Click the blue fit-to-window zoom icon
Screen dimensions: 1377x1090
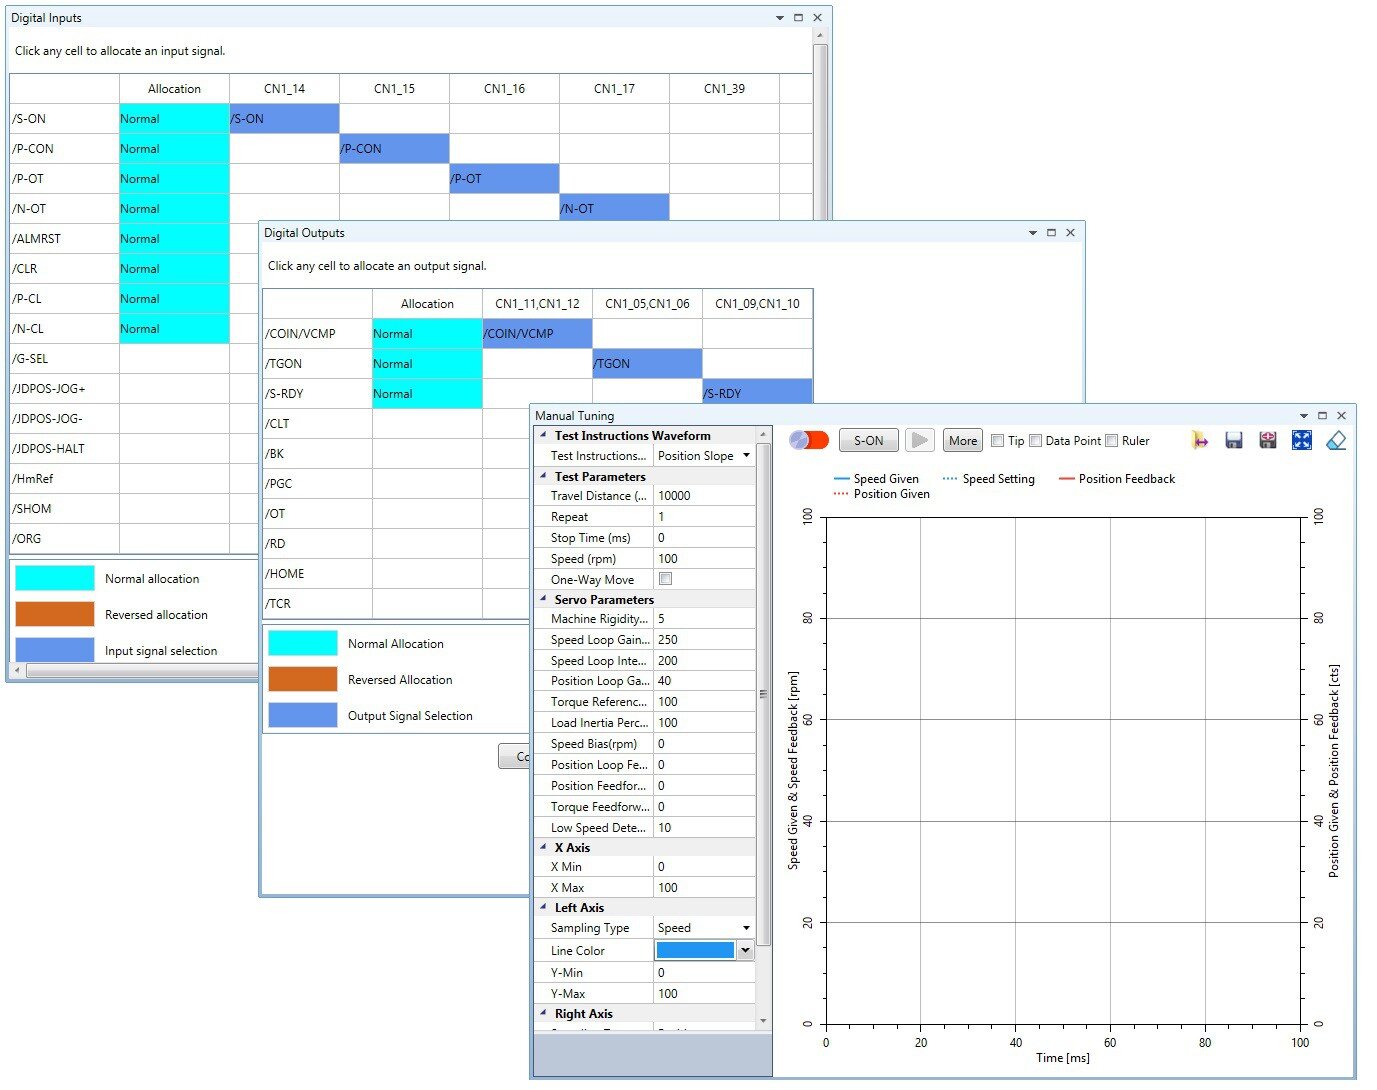1302,440
